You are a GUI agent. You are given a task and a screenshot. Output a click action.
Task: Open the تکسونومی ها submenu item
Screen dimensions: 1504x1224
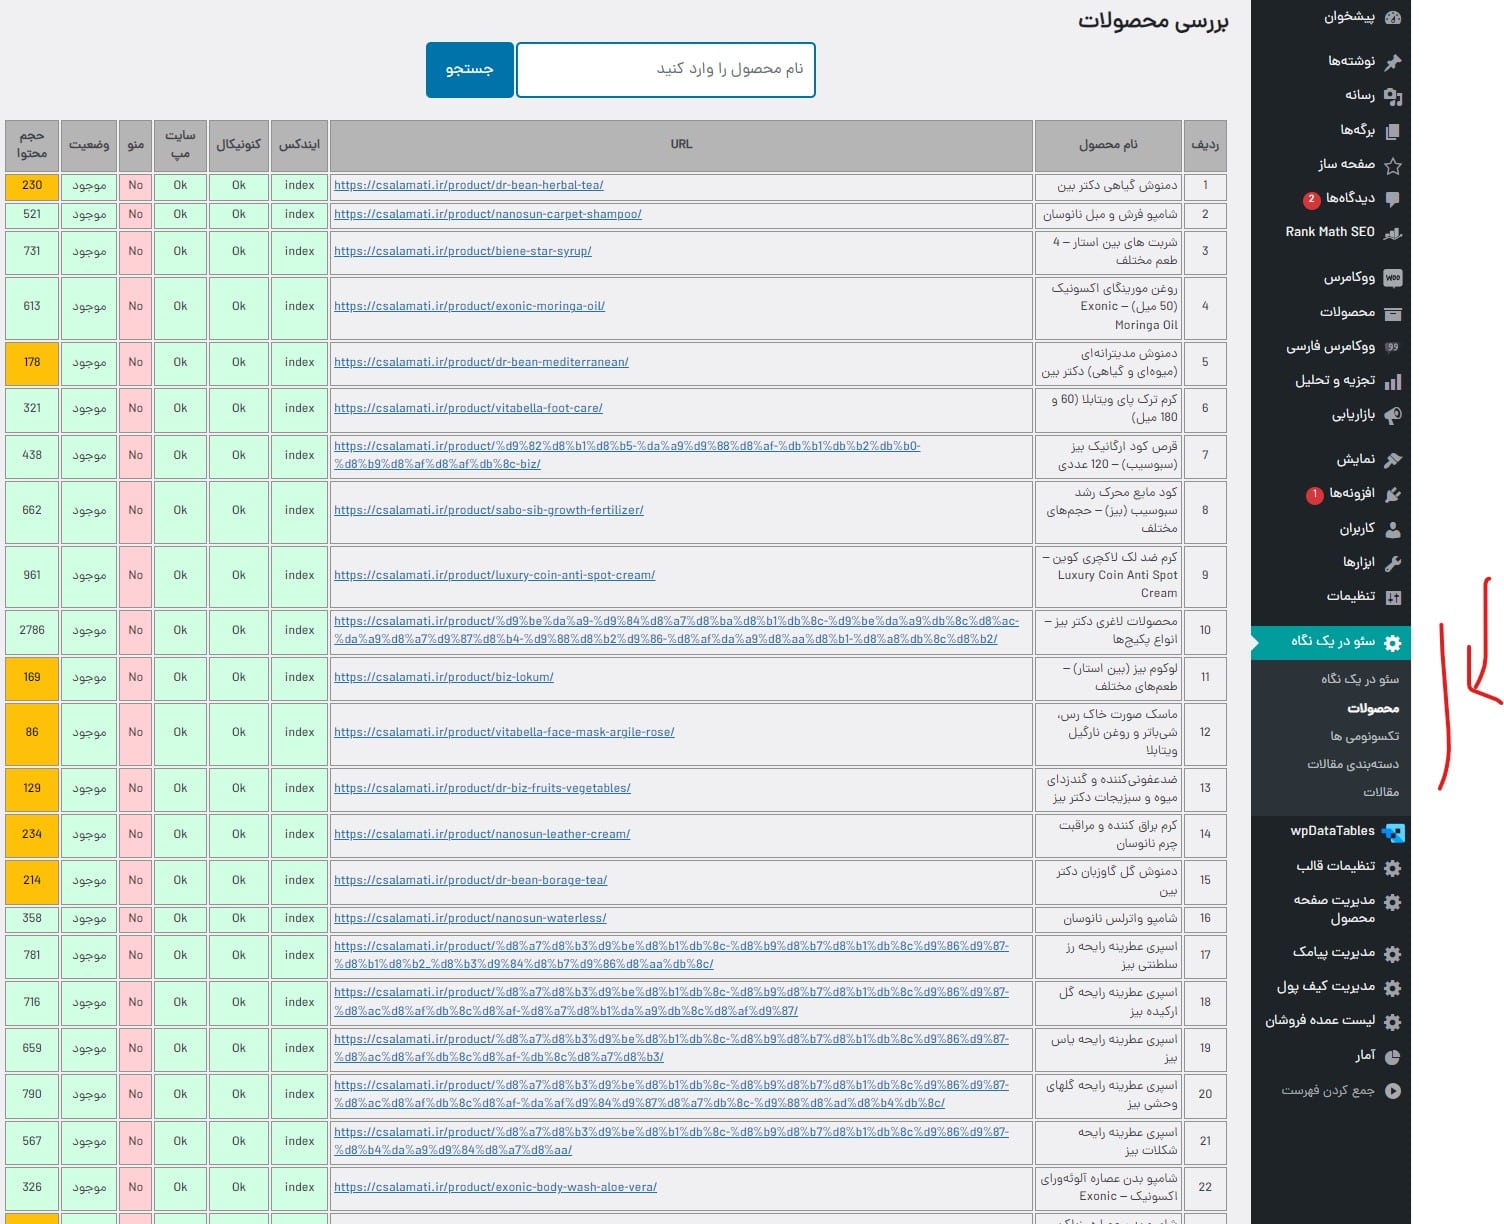(1364, 736)
